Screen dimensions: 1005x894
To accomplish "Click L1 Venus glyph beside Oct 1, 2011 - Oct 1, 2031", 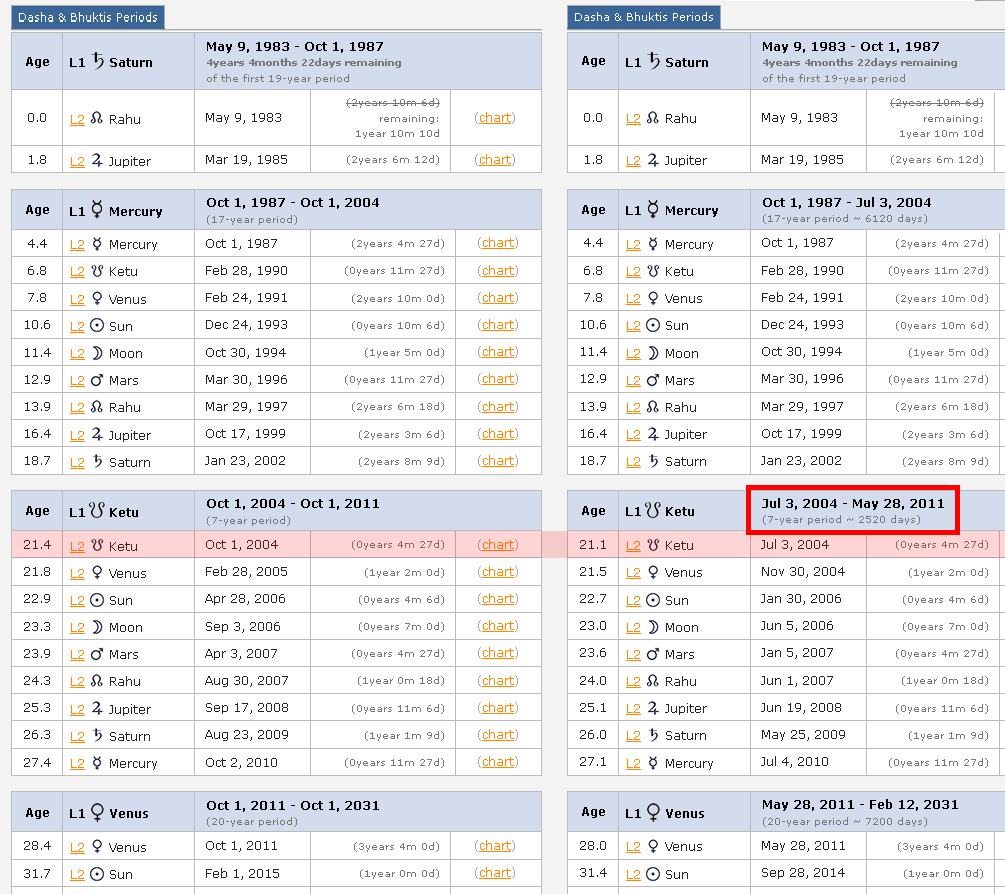I will [x=97, y=813].
